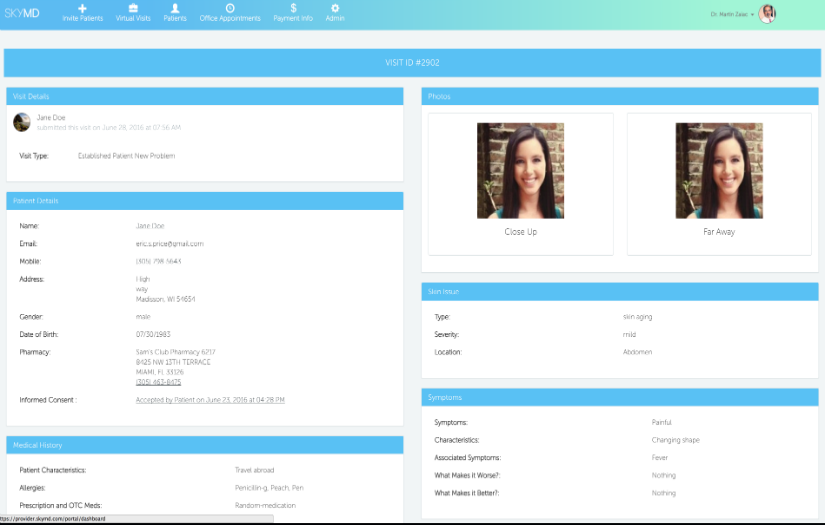
Task: Open the Far Away photo thumbnail
Action: point(719,170)
